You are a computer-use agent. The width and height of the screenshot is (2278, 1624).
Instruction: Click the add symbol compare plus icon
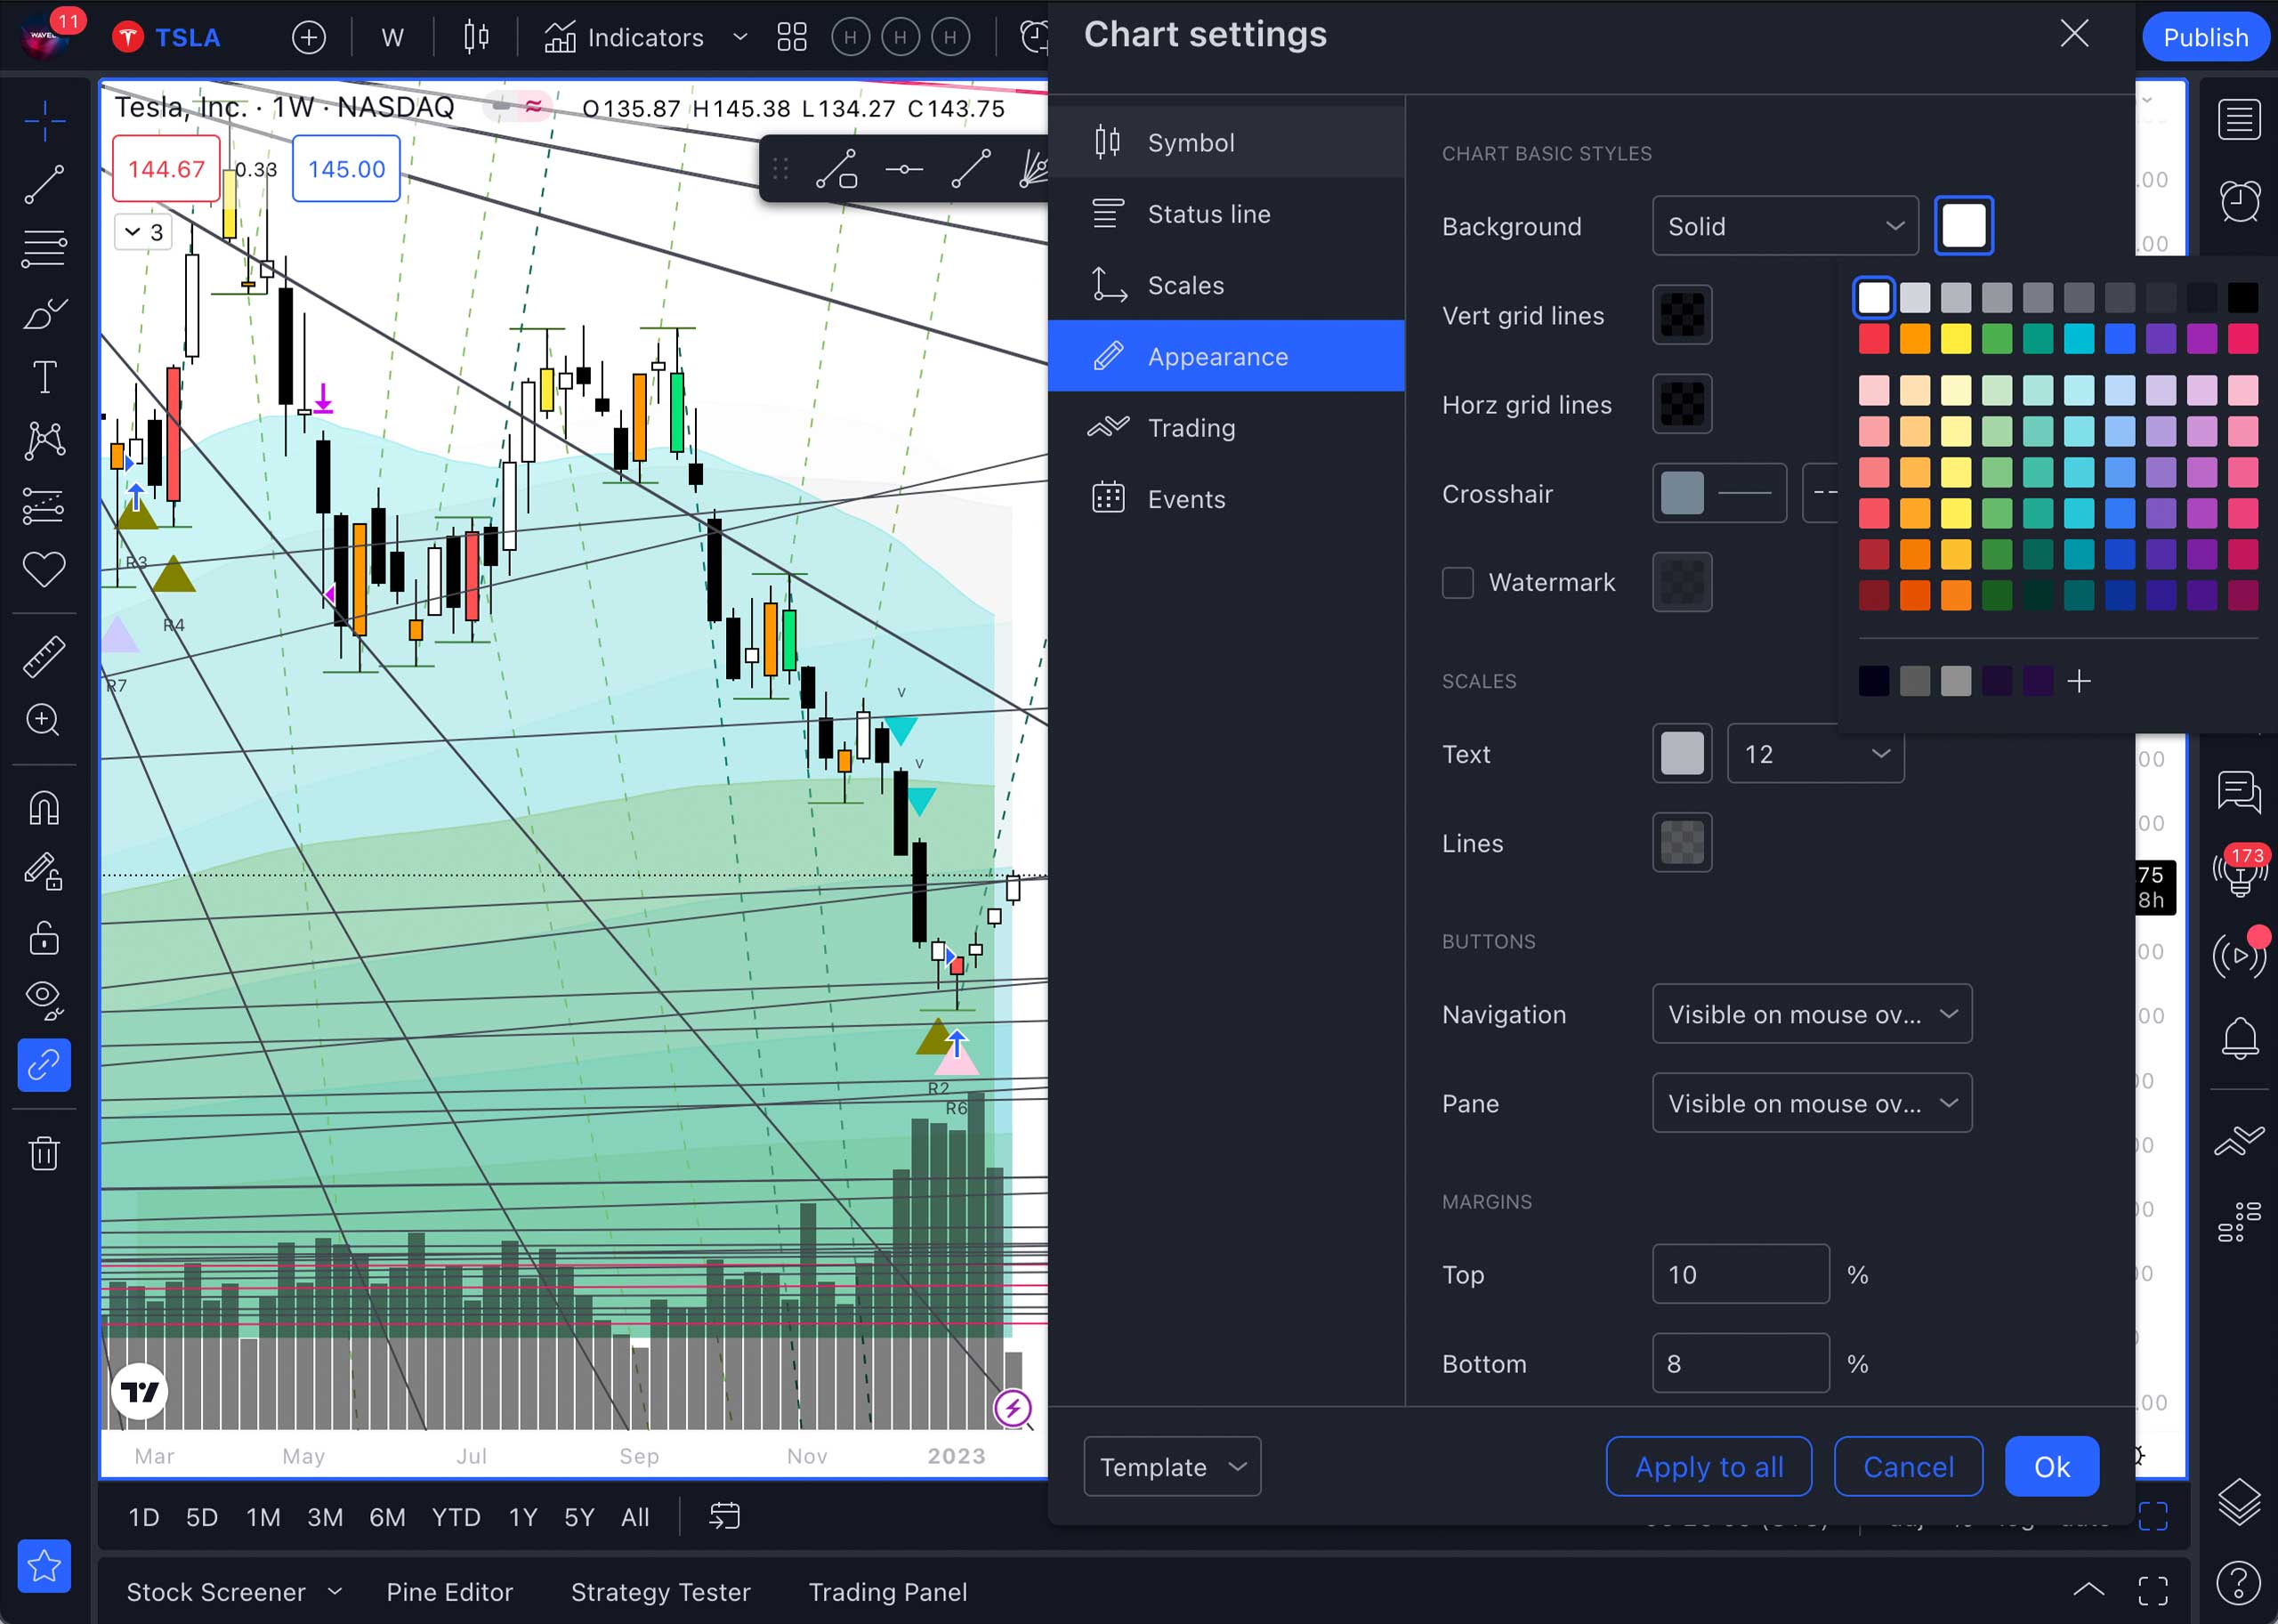pyautogui.click(x=309, y=38)
